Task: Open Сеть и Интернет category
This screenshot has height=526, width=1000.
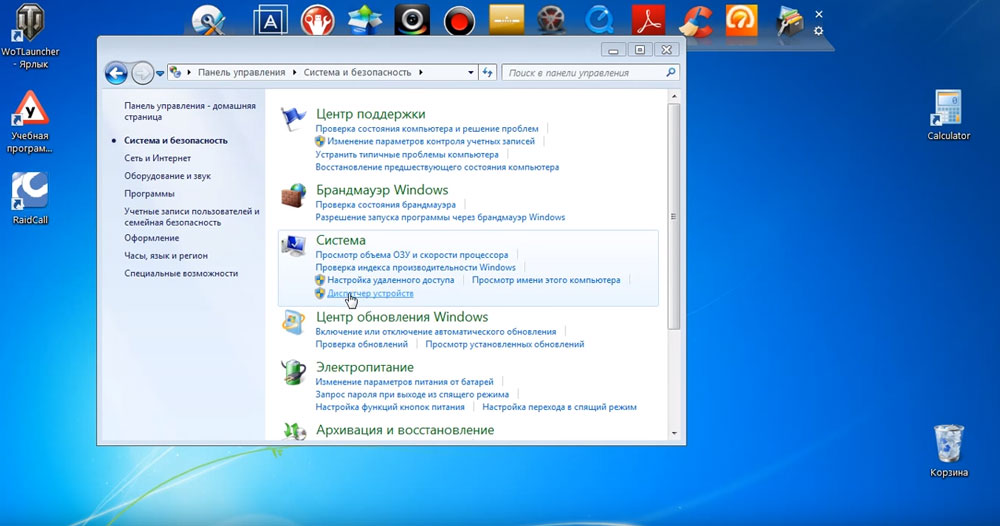Action: tap(158, 158)
